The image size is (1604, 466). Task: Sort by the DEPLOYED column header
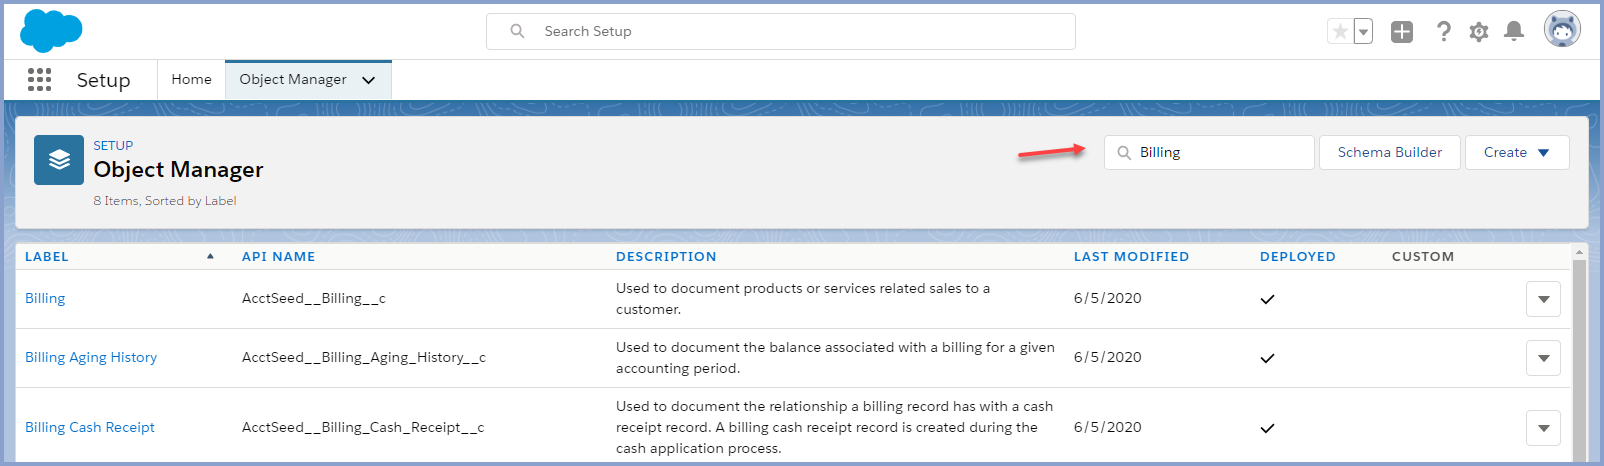click(x=1297, y=256)
